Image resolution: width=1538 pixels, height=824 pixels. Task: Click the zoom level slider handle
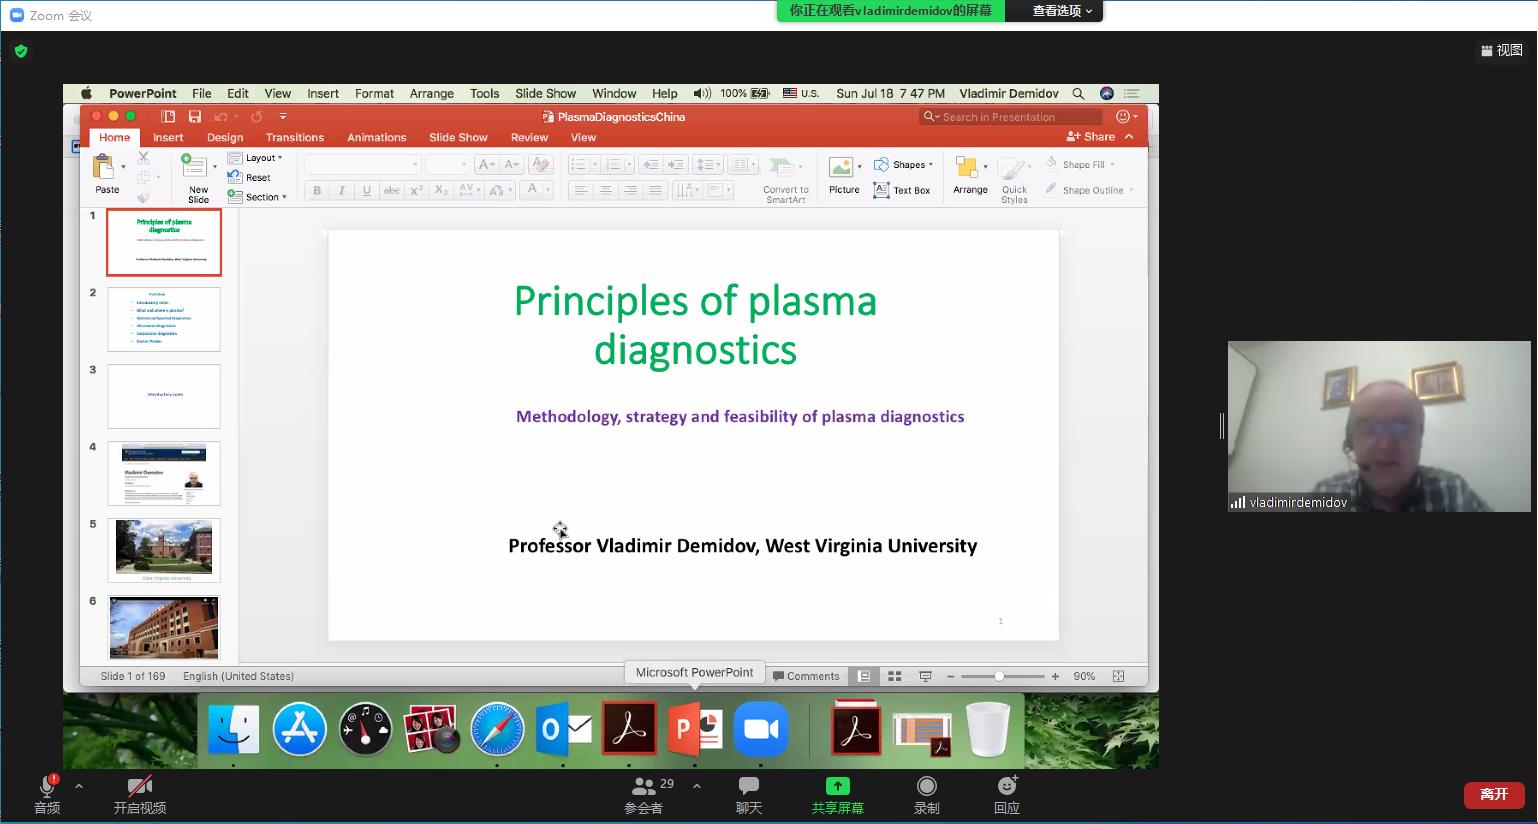point(999,676)
